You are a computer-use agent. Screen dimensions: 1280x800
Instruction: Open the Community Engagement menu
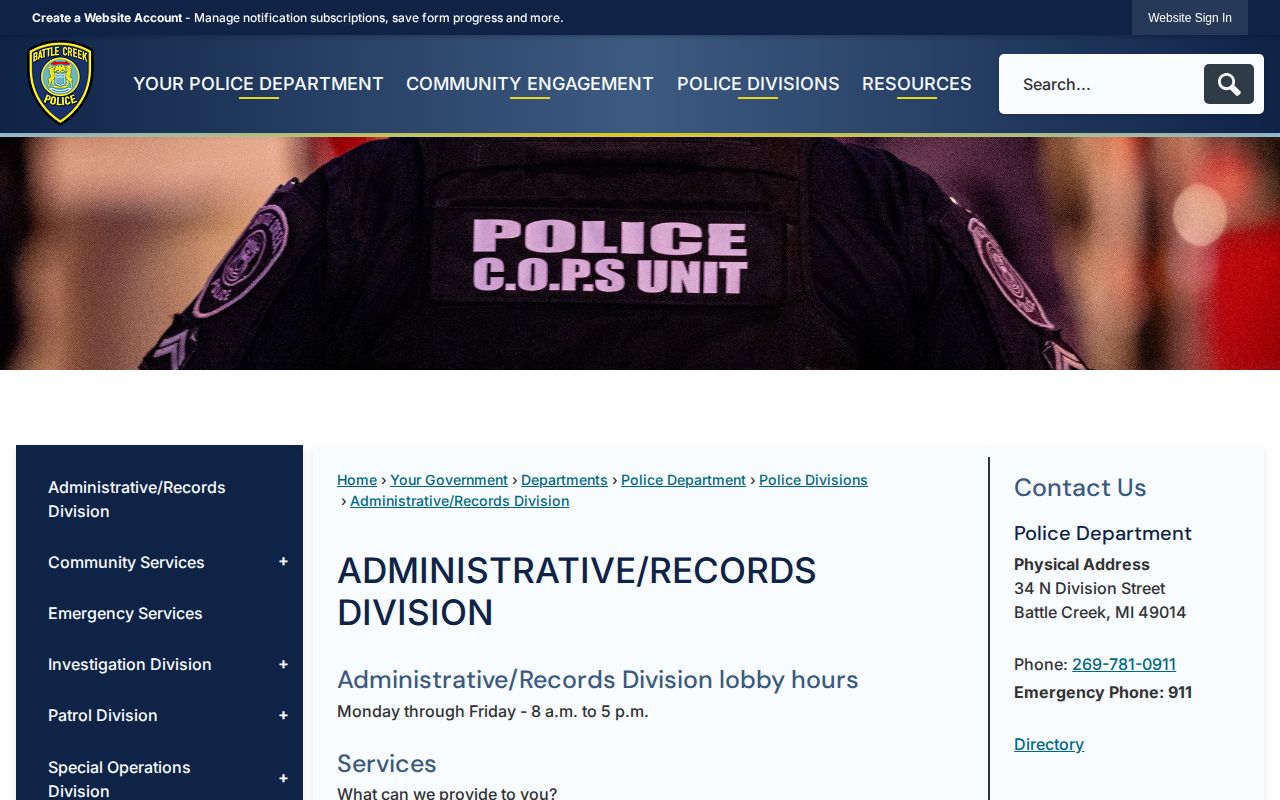tap(530, 84)
